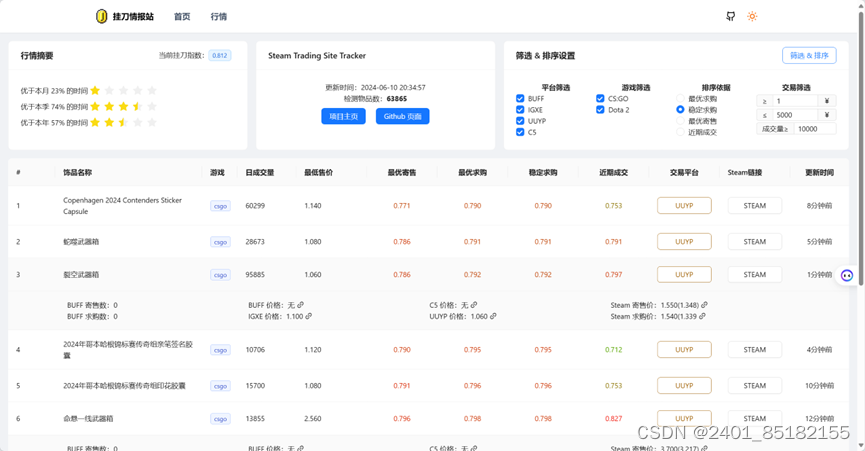Image resolution: width=865 pixels, height=451 pixels.
Task: Click the maximum price field showing 5000
Action: click(x=795, y=115)
